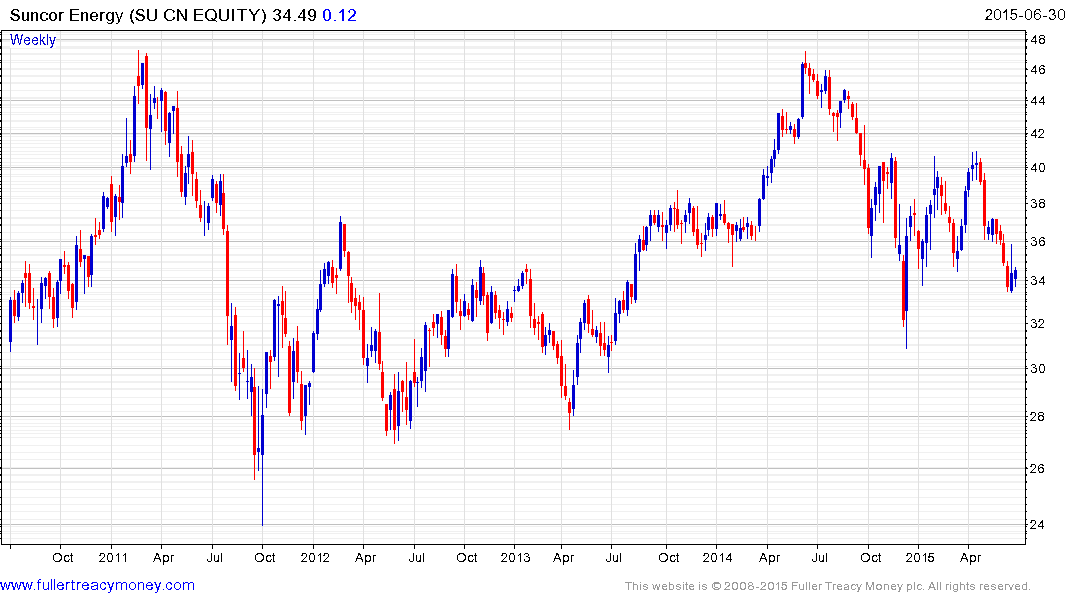
Task: Click the 30 price axis label
Action: click(1038, 369)
